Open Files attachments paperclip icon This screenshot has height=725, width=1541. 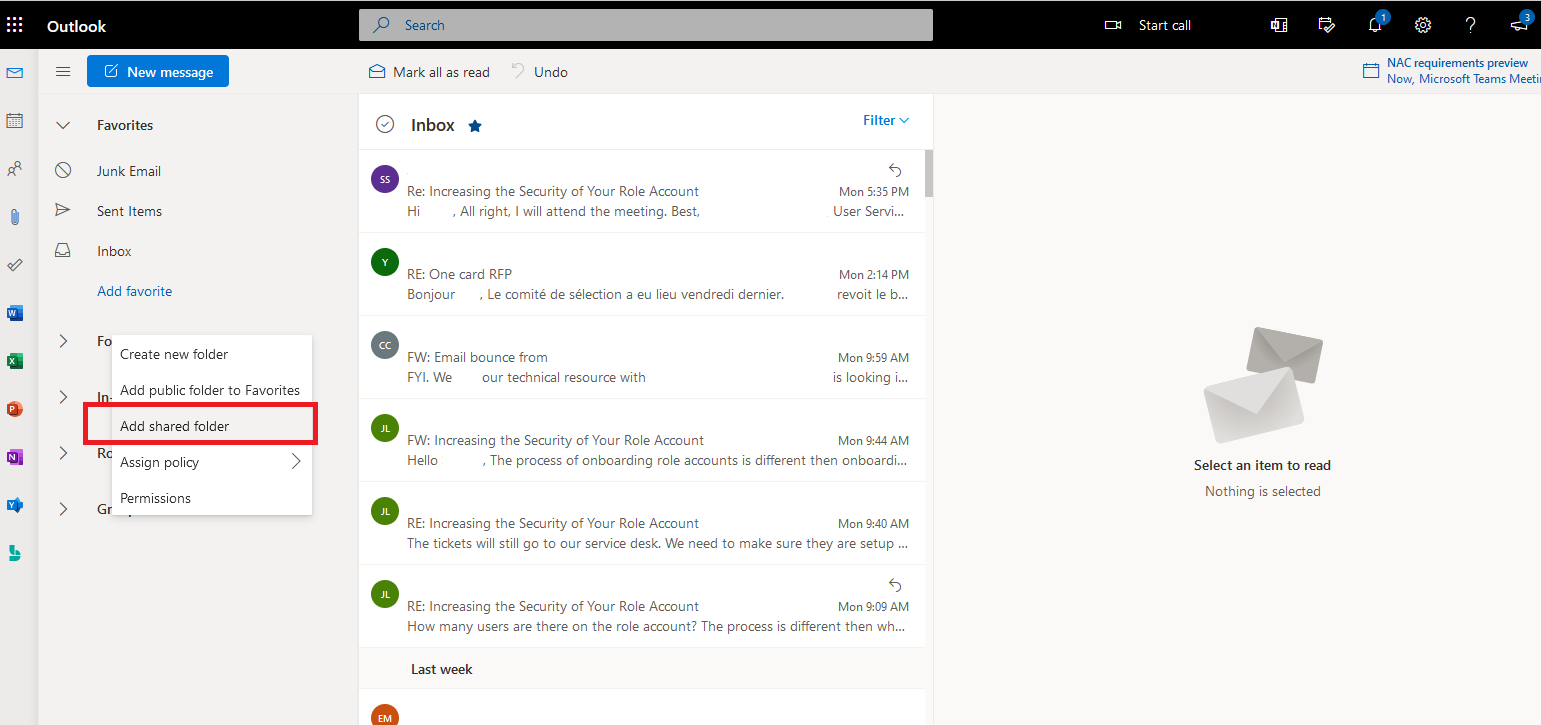[15, 217]
